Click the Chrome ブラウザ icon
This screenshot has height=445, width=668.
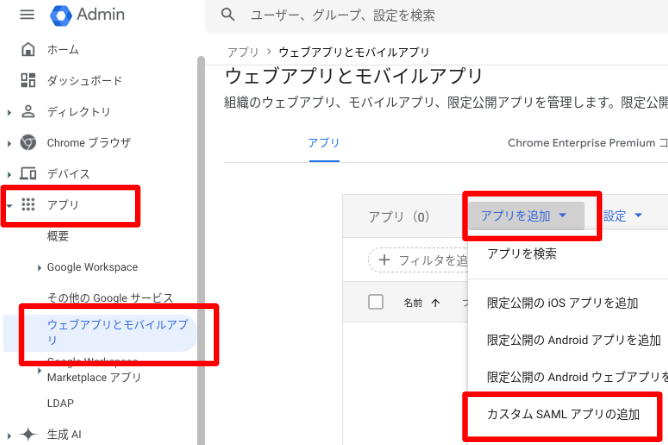point(28,142)
